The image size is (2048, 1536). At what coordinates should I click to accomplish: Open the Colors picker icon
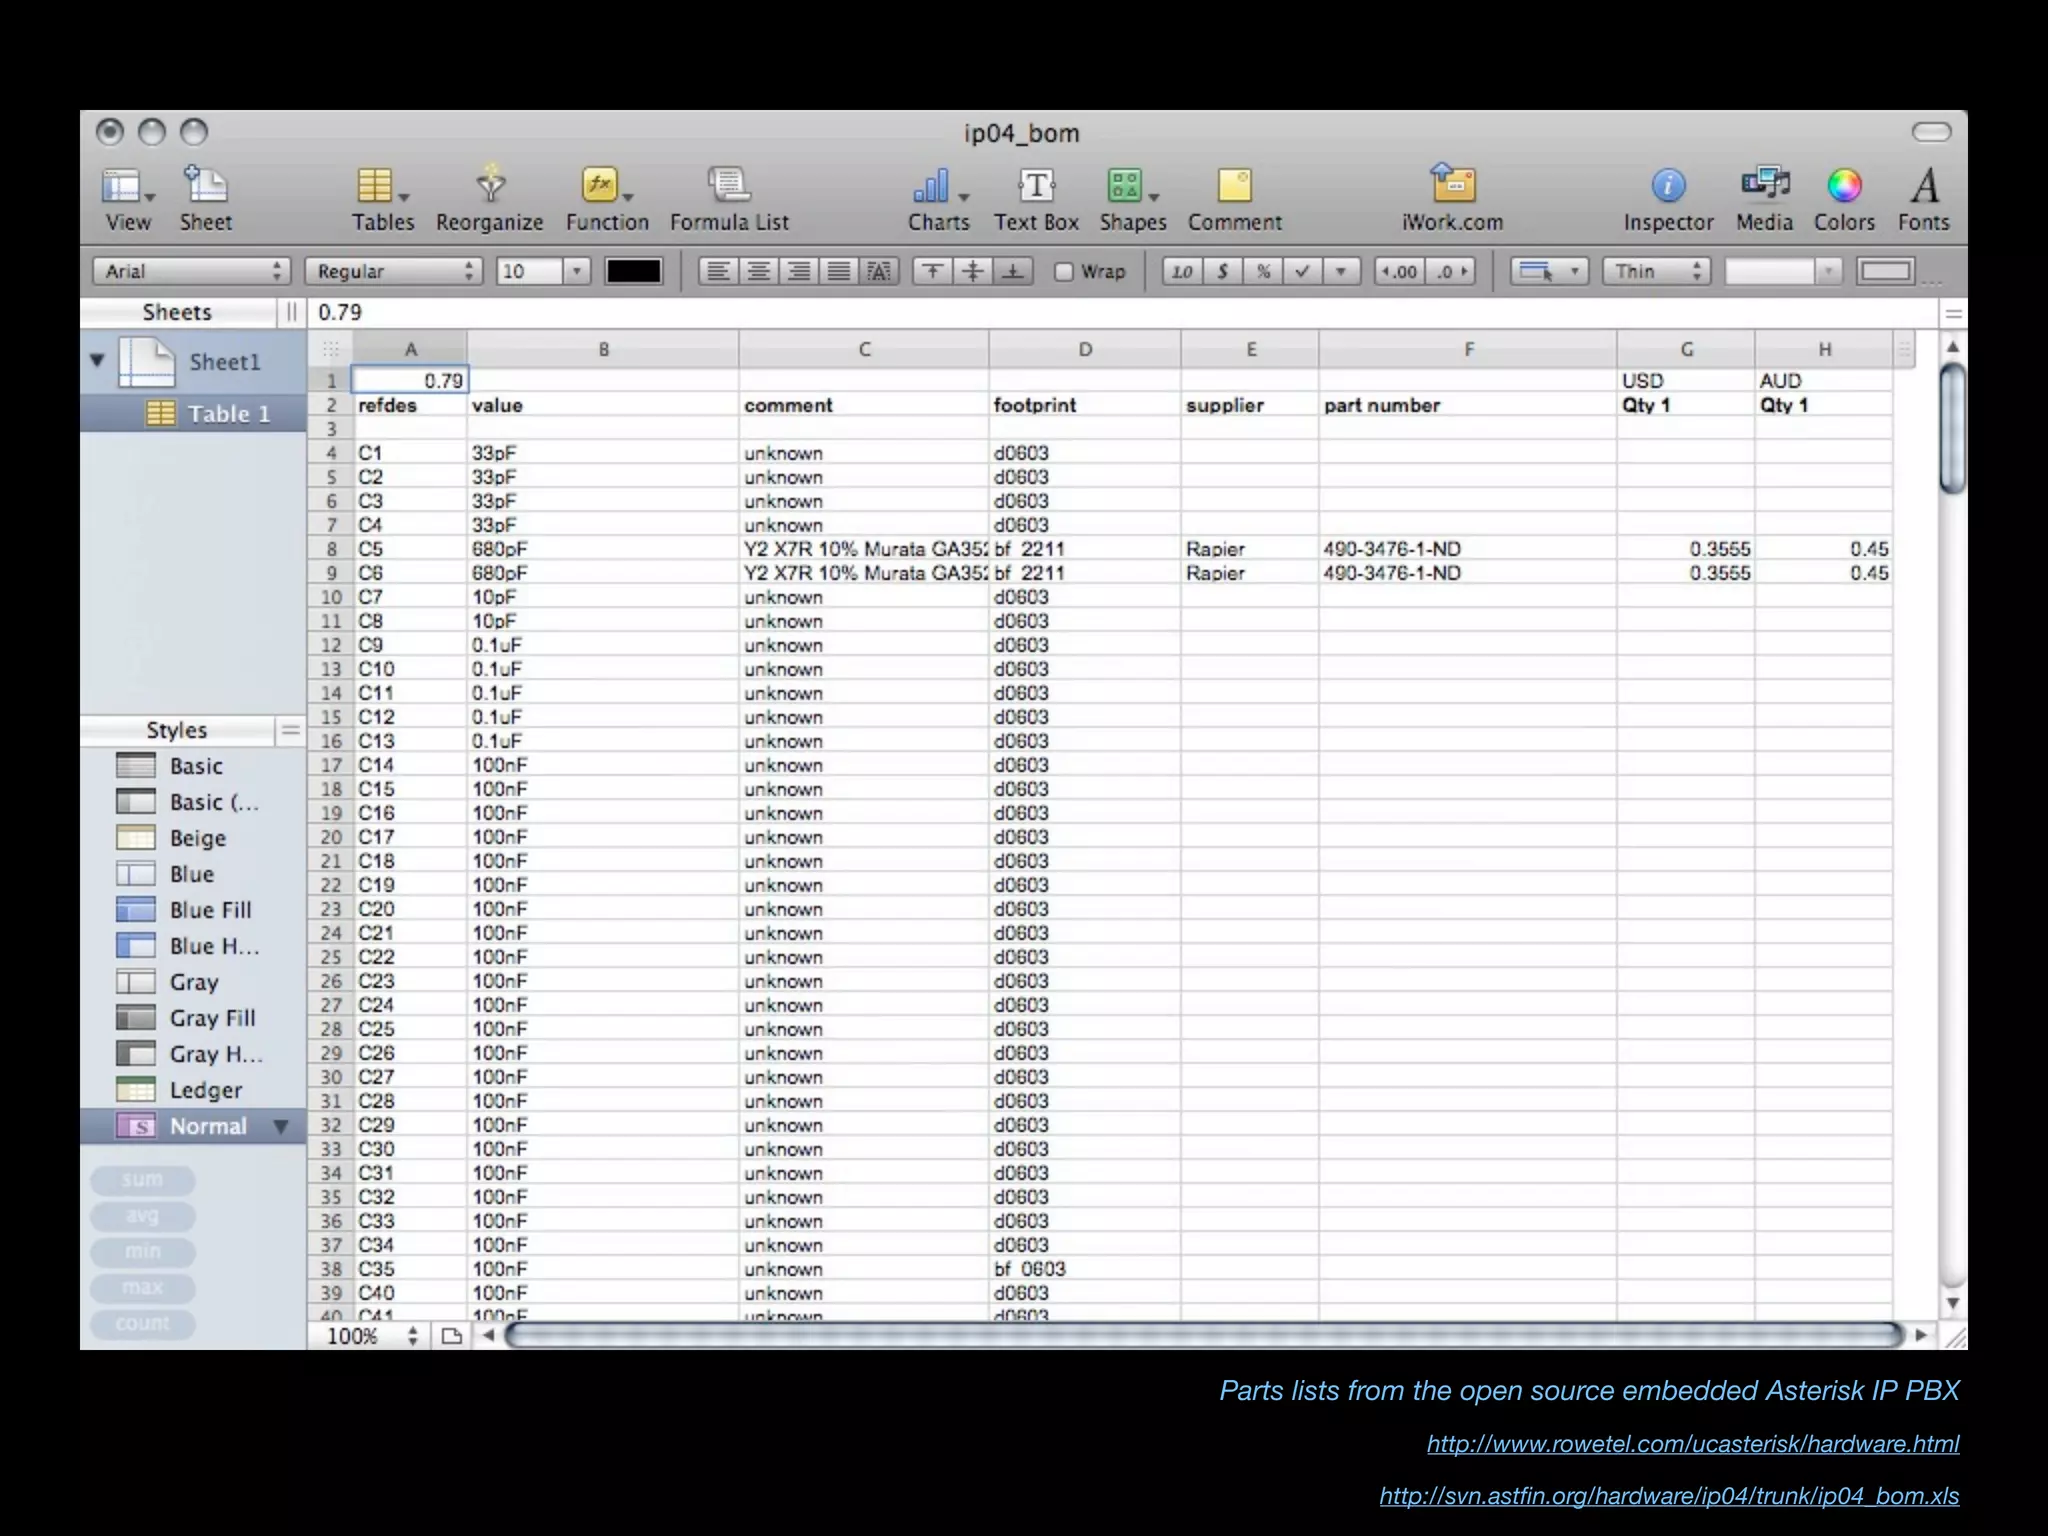[x=1844, y=187]
